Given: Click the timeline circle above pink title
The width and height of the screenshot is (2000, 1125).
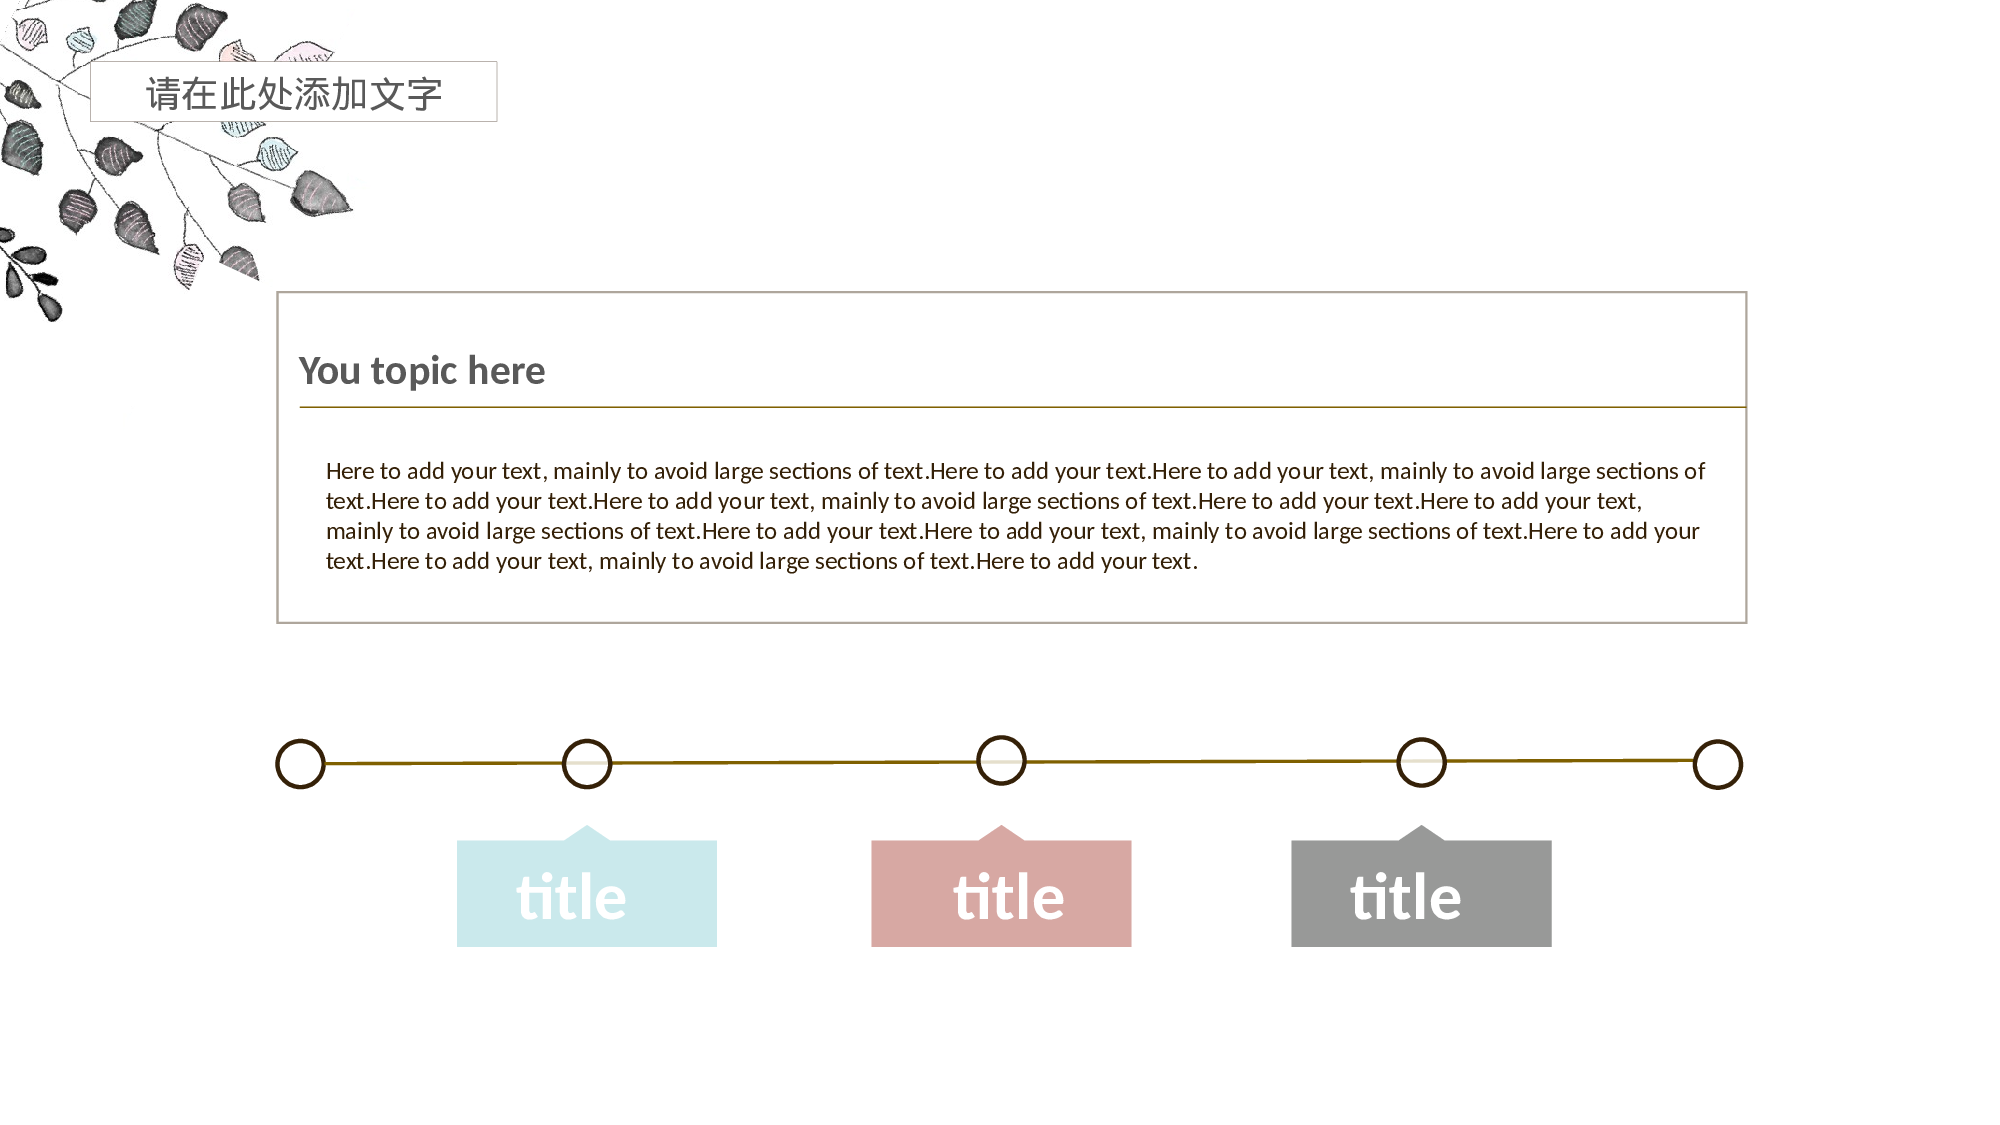Looking at the screenshot, I should (x=1001, y=760).
